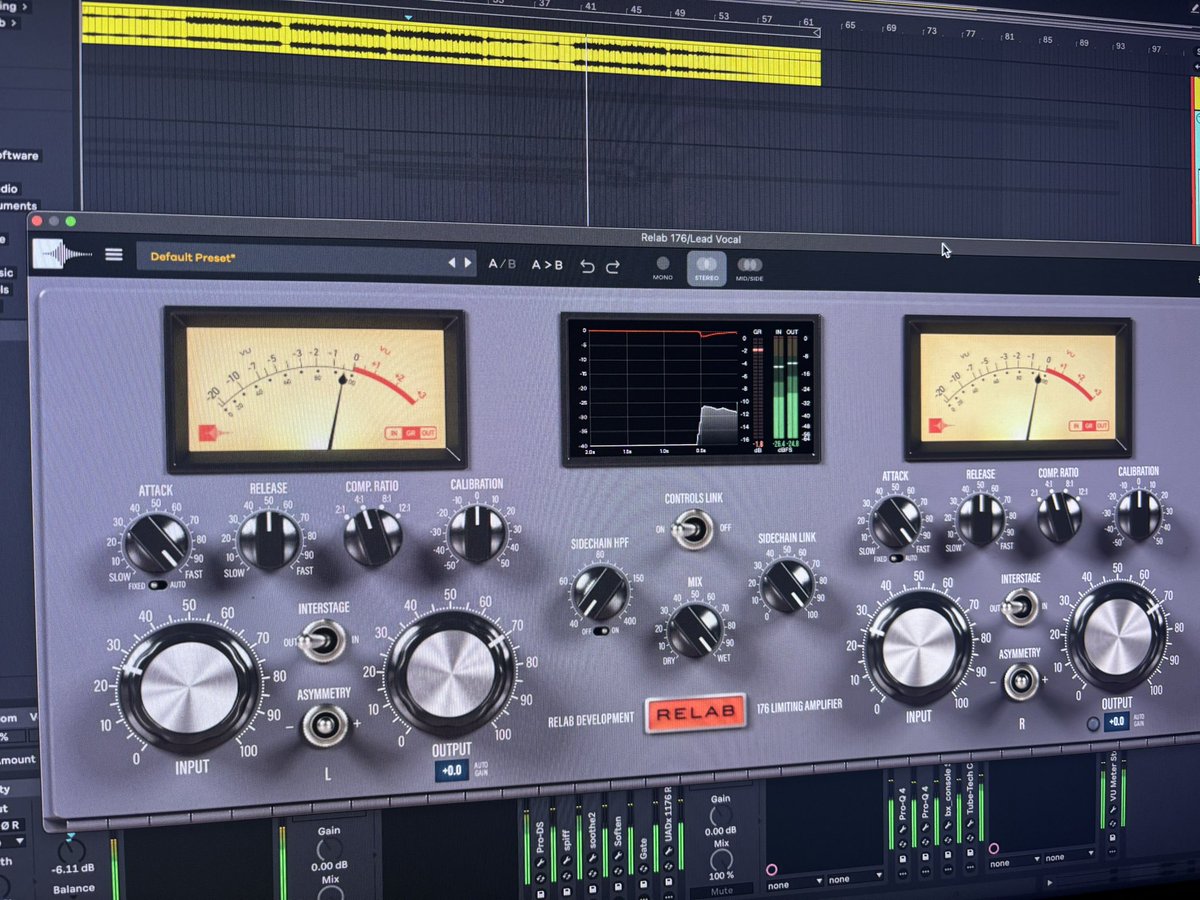Click the right channel Attack knob
Image resolution: width=1200 pixels, height=900 pixels.
coord(896,522)
